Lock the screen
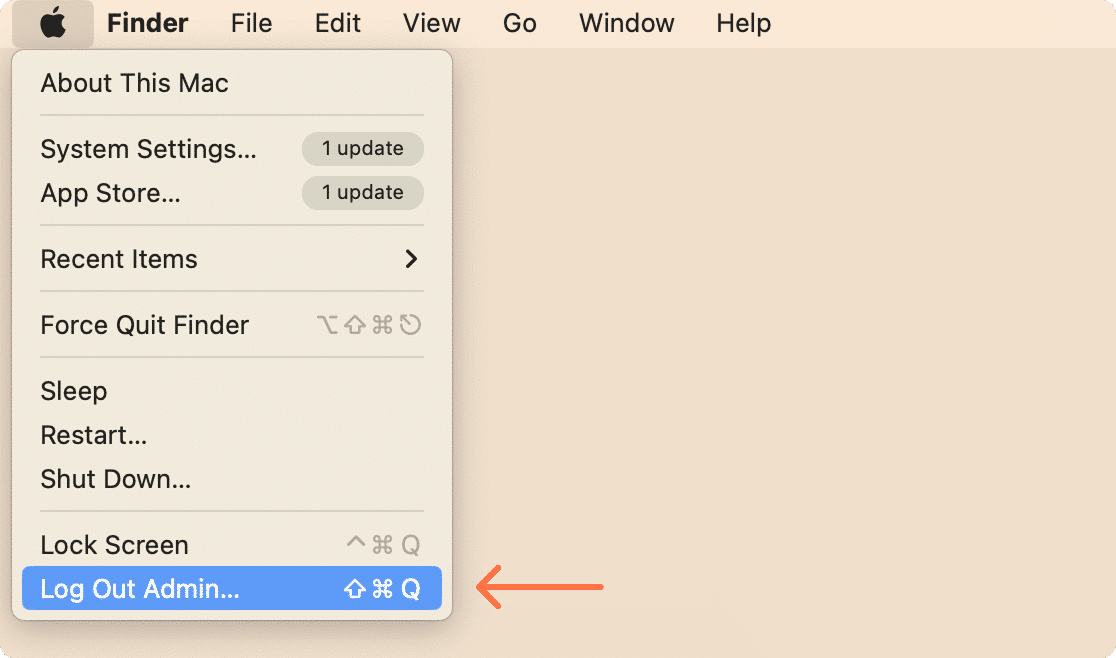Screen dimensions: 1116x658 [113, 544]
